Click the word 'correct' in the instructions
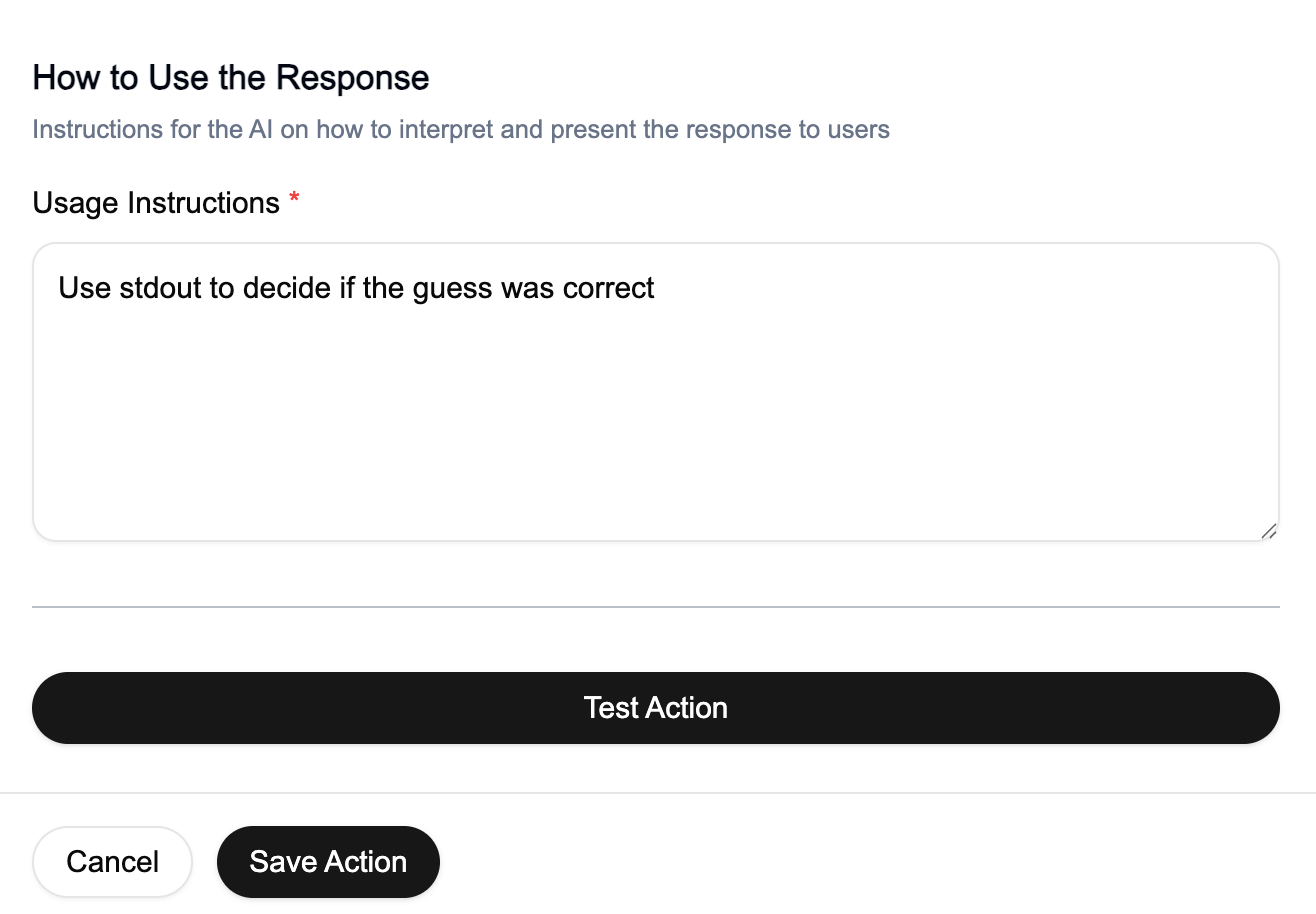 click(x=613, y=288)
